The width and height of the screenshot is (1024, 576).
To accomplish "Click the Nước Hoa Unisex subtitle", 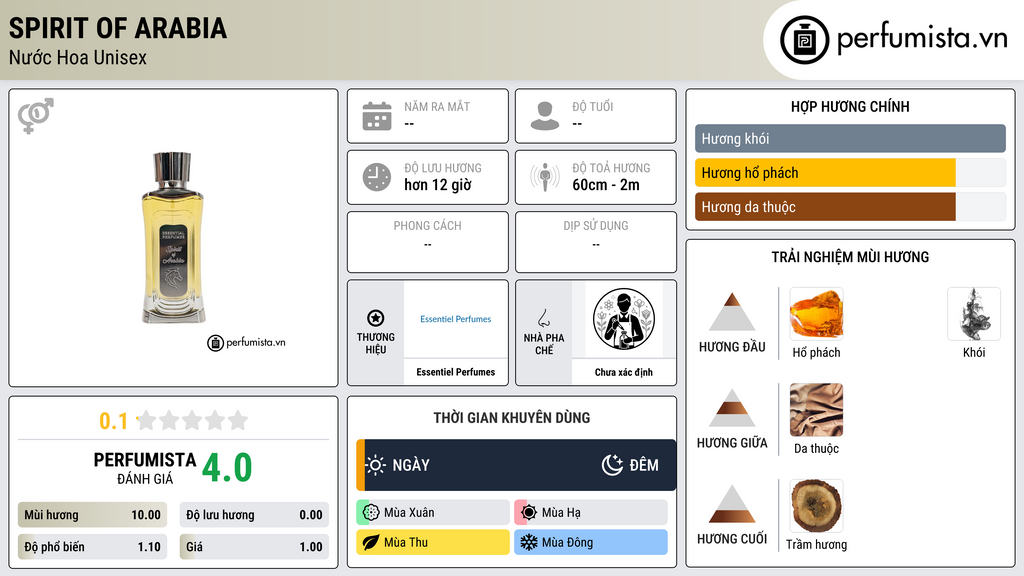I will pos(78,57).
